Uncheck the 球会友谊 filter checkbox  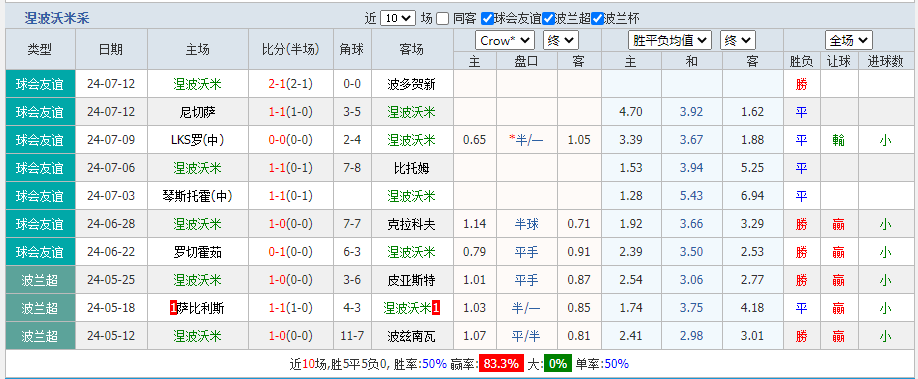487,19
